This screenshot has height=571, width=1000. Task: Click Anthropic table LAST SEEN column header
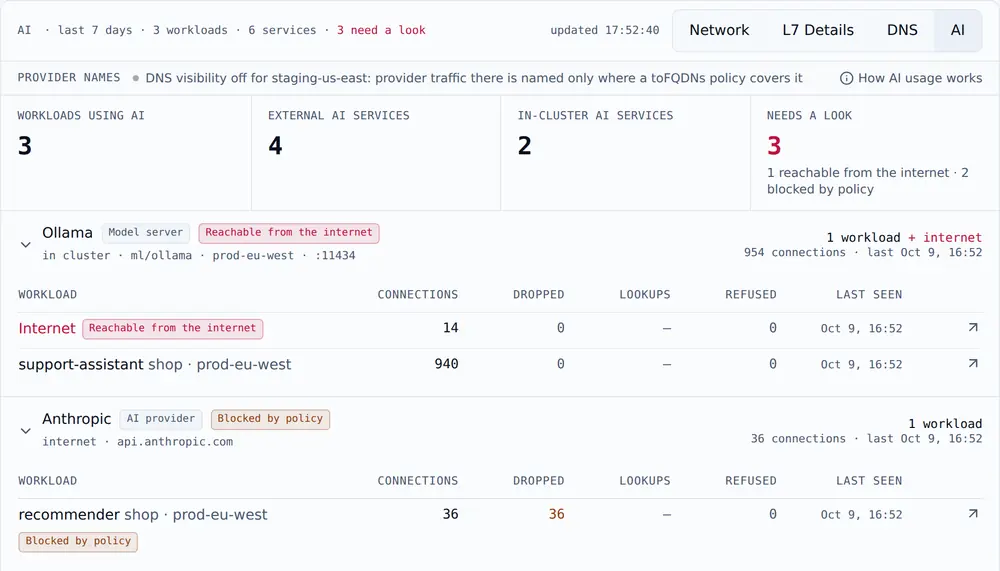[869, 480]
